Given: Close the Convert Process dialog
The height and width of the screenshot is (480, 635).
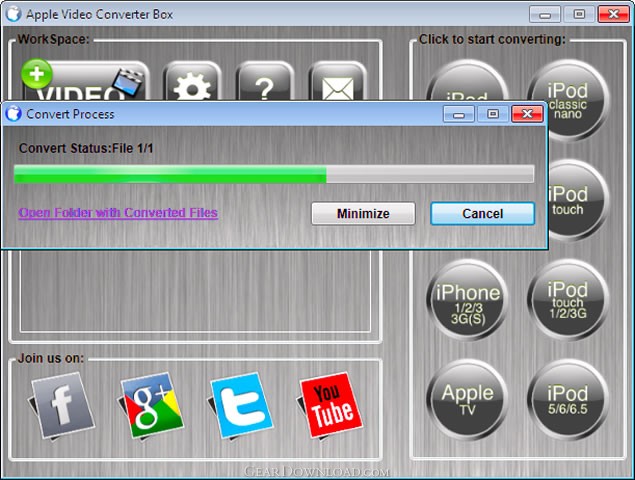Looking at the screenshot, I should tap(527, 114).
